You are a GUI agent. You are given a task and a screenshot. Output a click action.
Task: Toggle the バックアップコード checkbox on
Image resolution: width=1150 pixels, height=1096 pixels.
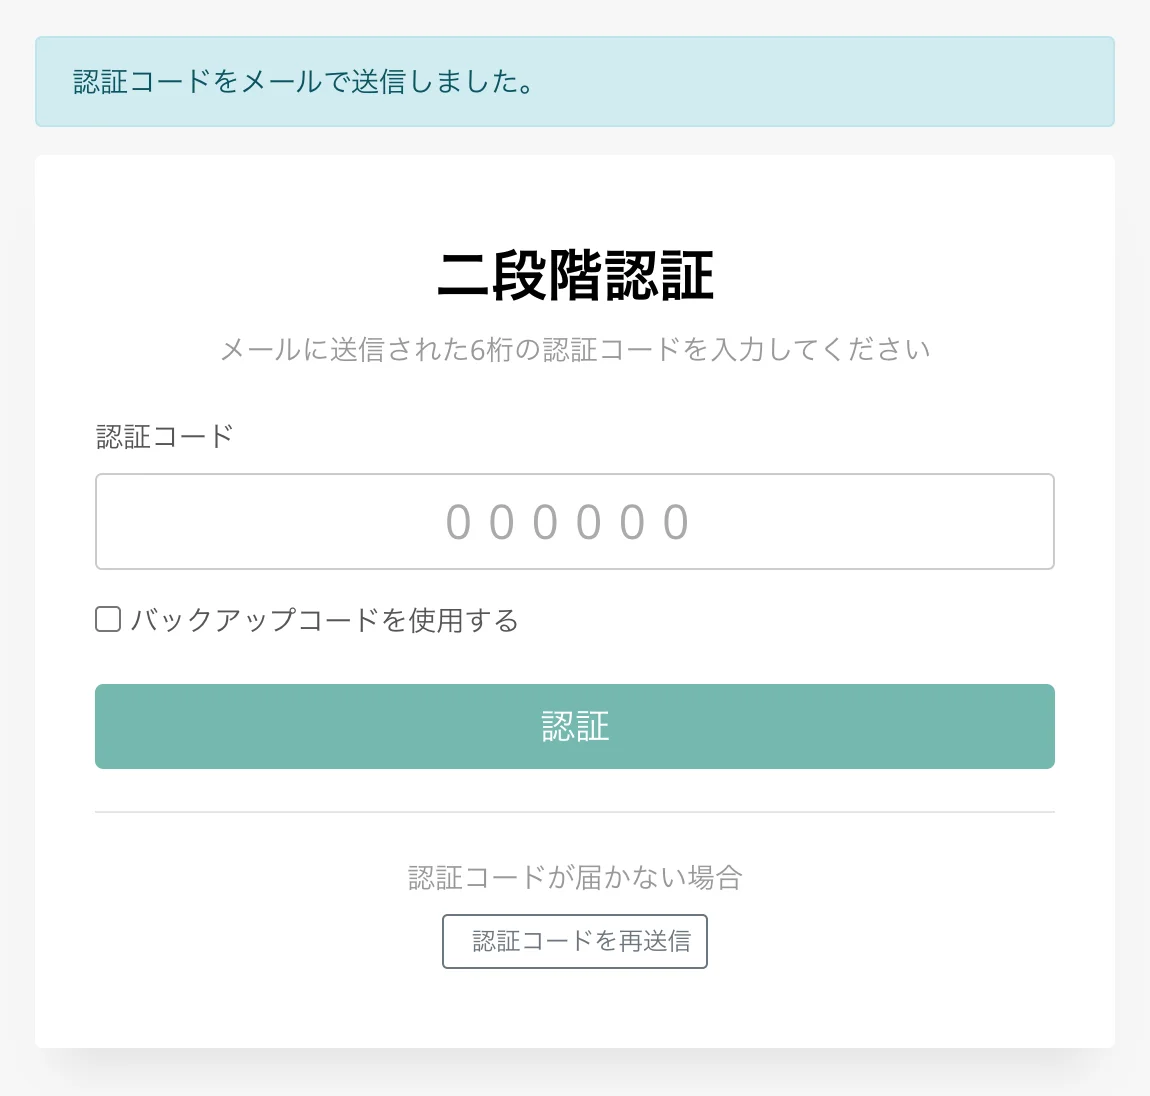pyautogui.click(x=107, y=620)
